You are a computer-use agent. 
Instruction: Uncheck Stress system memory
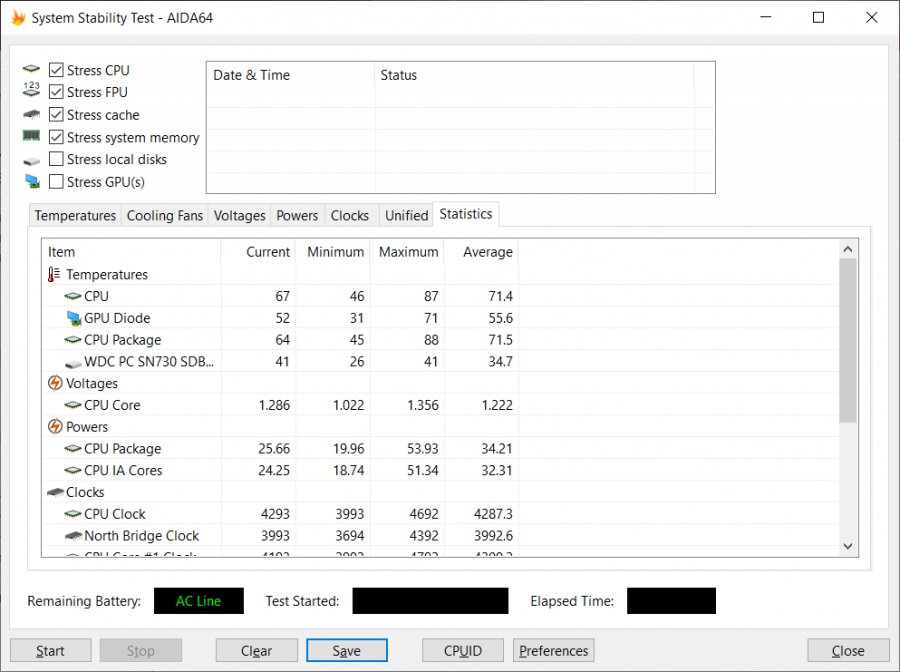coord(56,137)
